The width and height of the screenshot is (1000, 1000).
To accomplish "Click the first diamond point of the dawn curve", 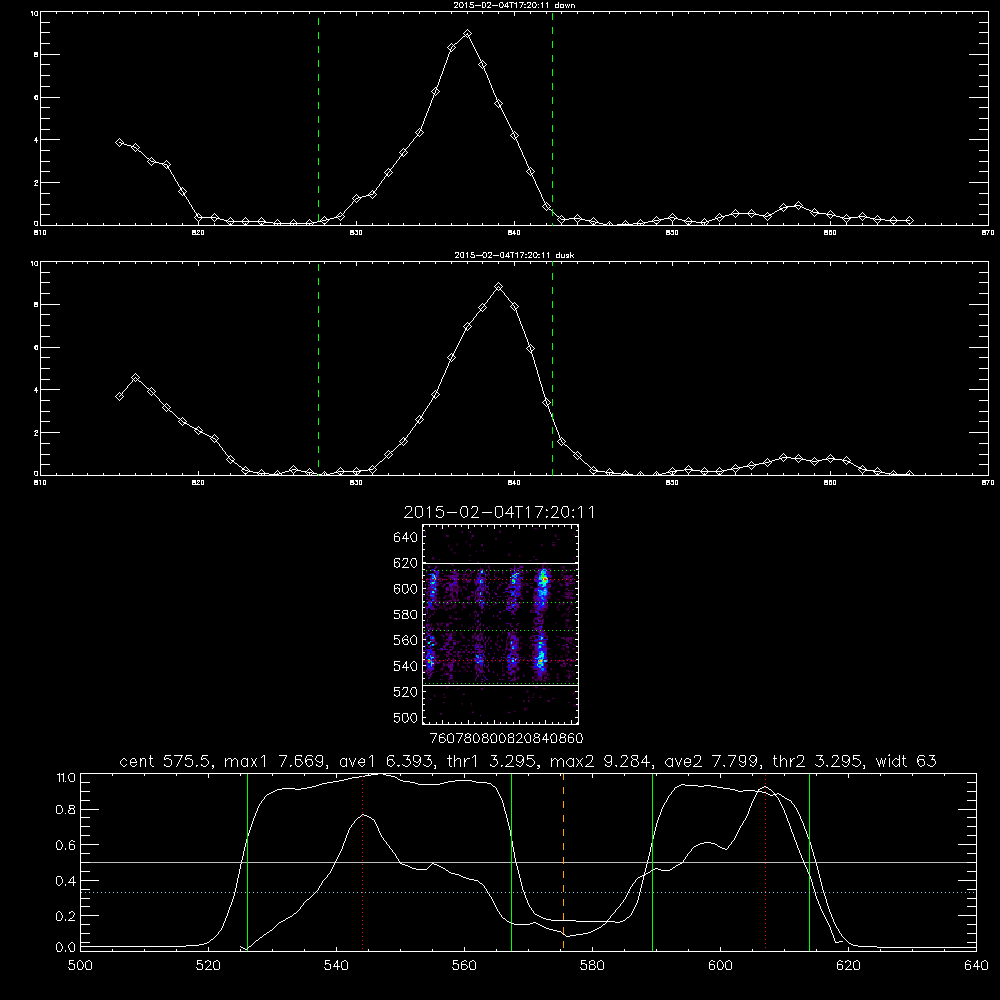I will coord(119,143).
